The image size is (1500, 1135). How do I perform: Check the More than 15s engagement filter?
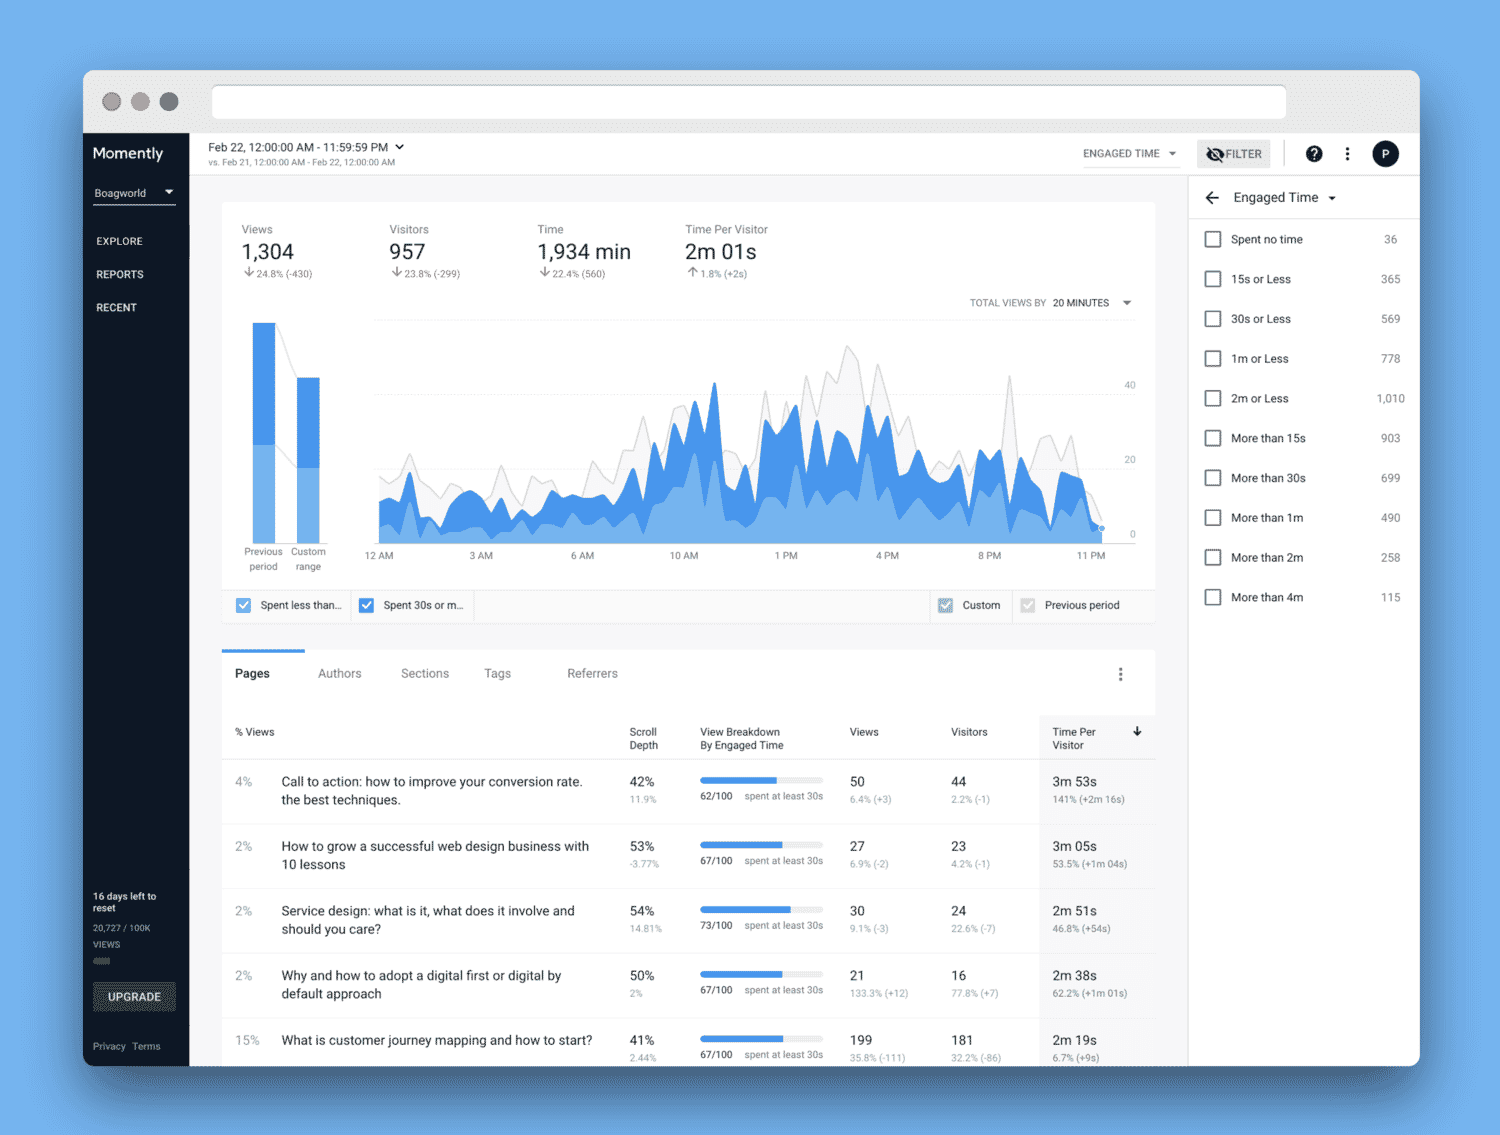click(x=1213, y=438)
